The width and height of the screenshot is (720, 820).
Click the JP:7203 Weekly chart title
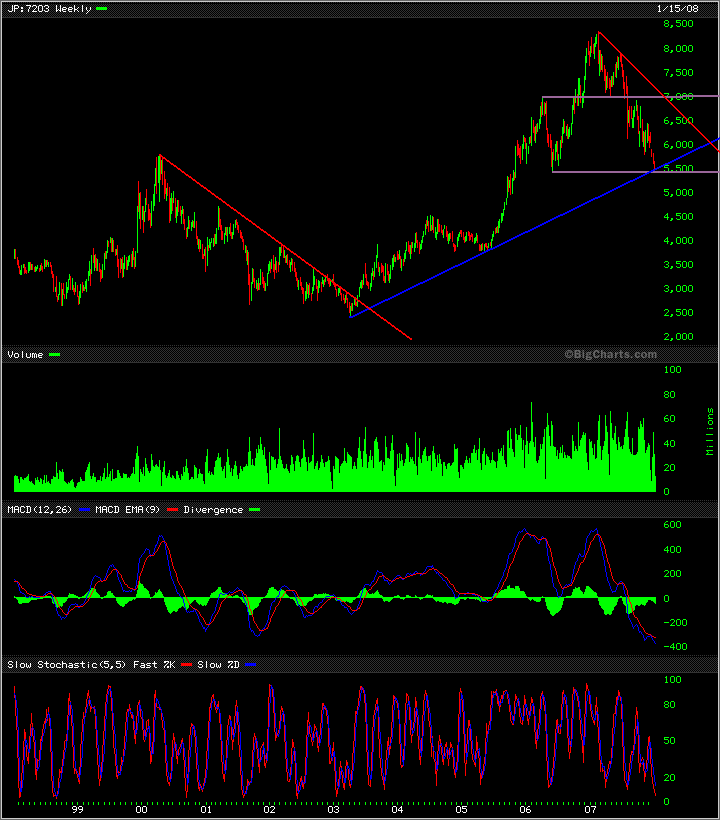48,8
